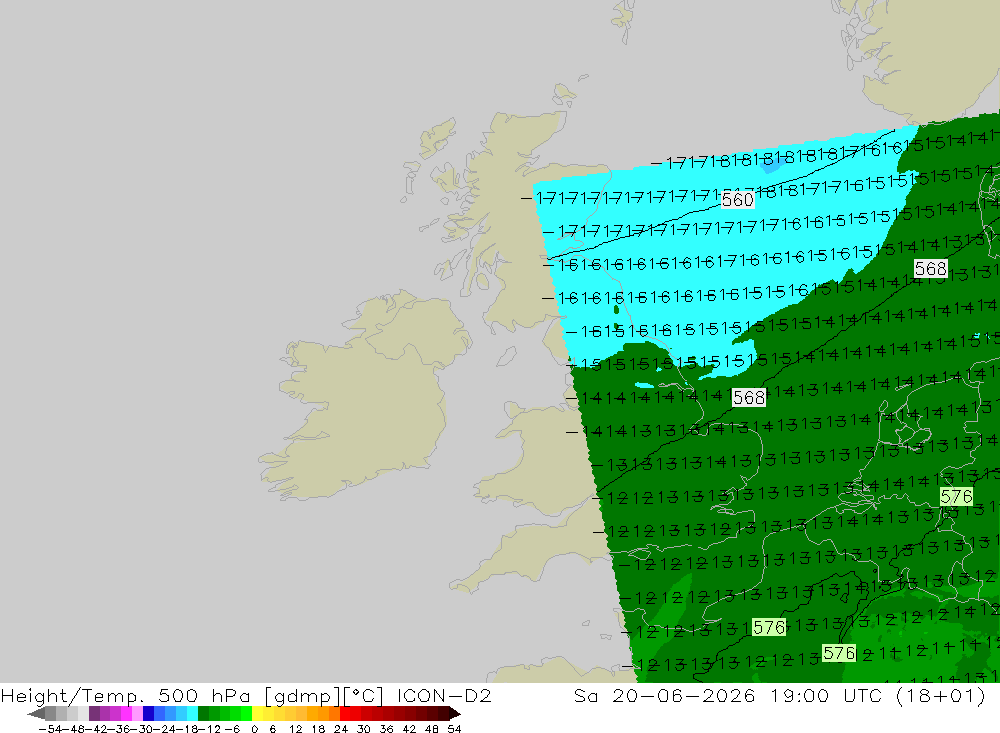Viewport: 1000px width, 733px height.
Task: Click the upper-right 568 contour label
Action: coord(930,269)
